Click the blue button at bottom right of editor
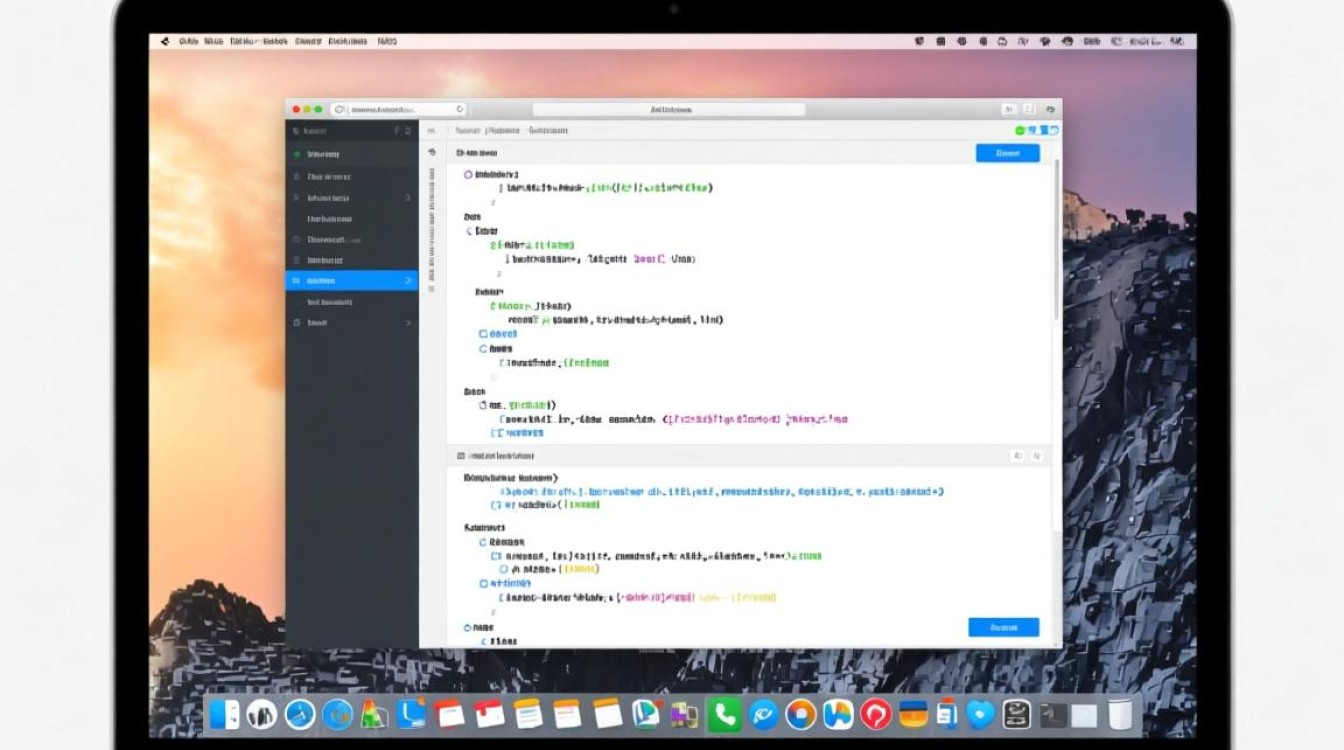 pyautogui.click(x=1003, y=627)
